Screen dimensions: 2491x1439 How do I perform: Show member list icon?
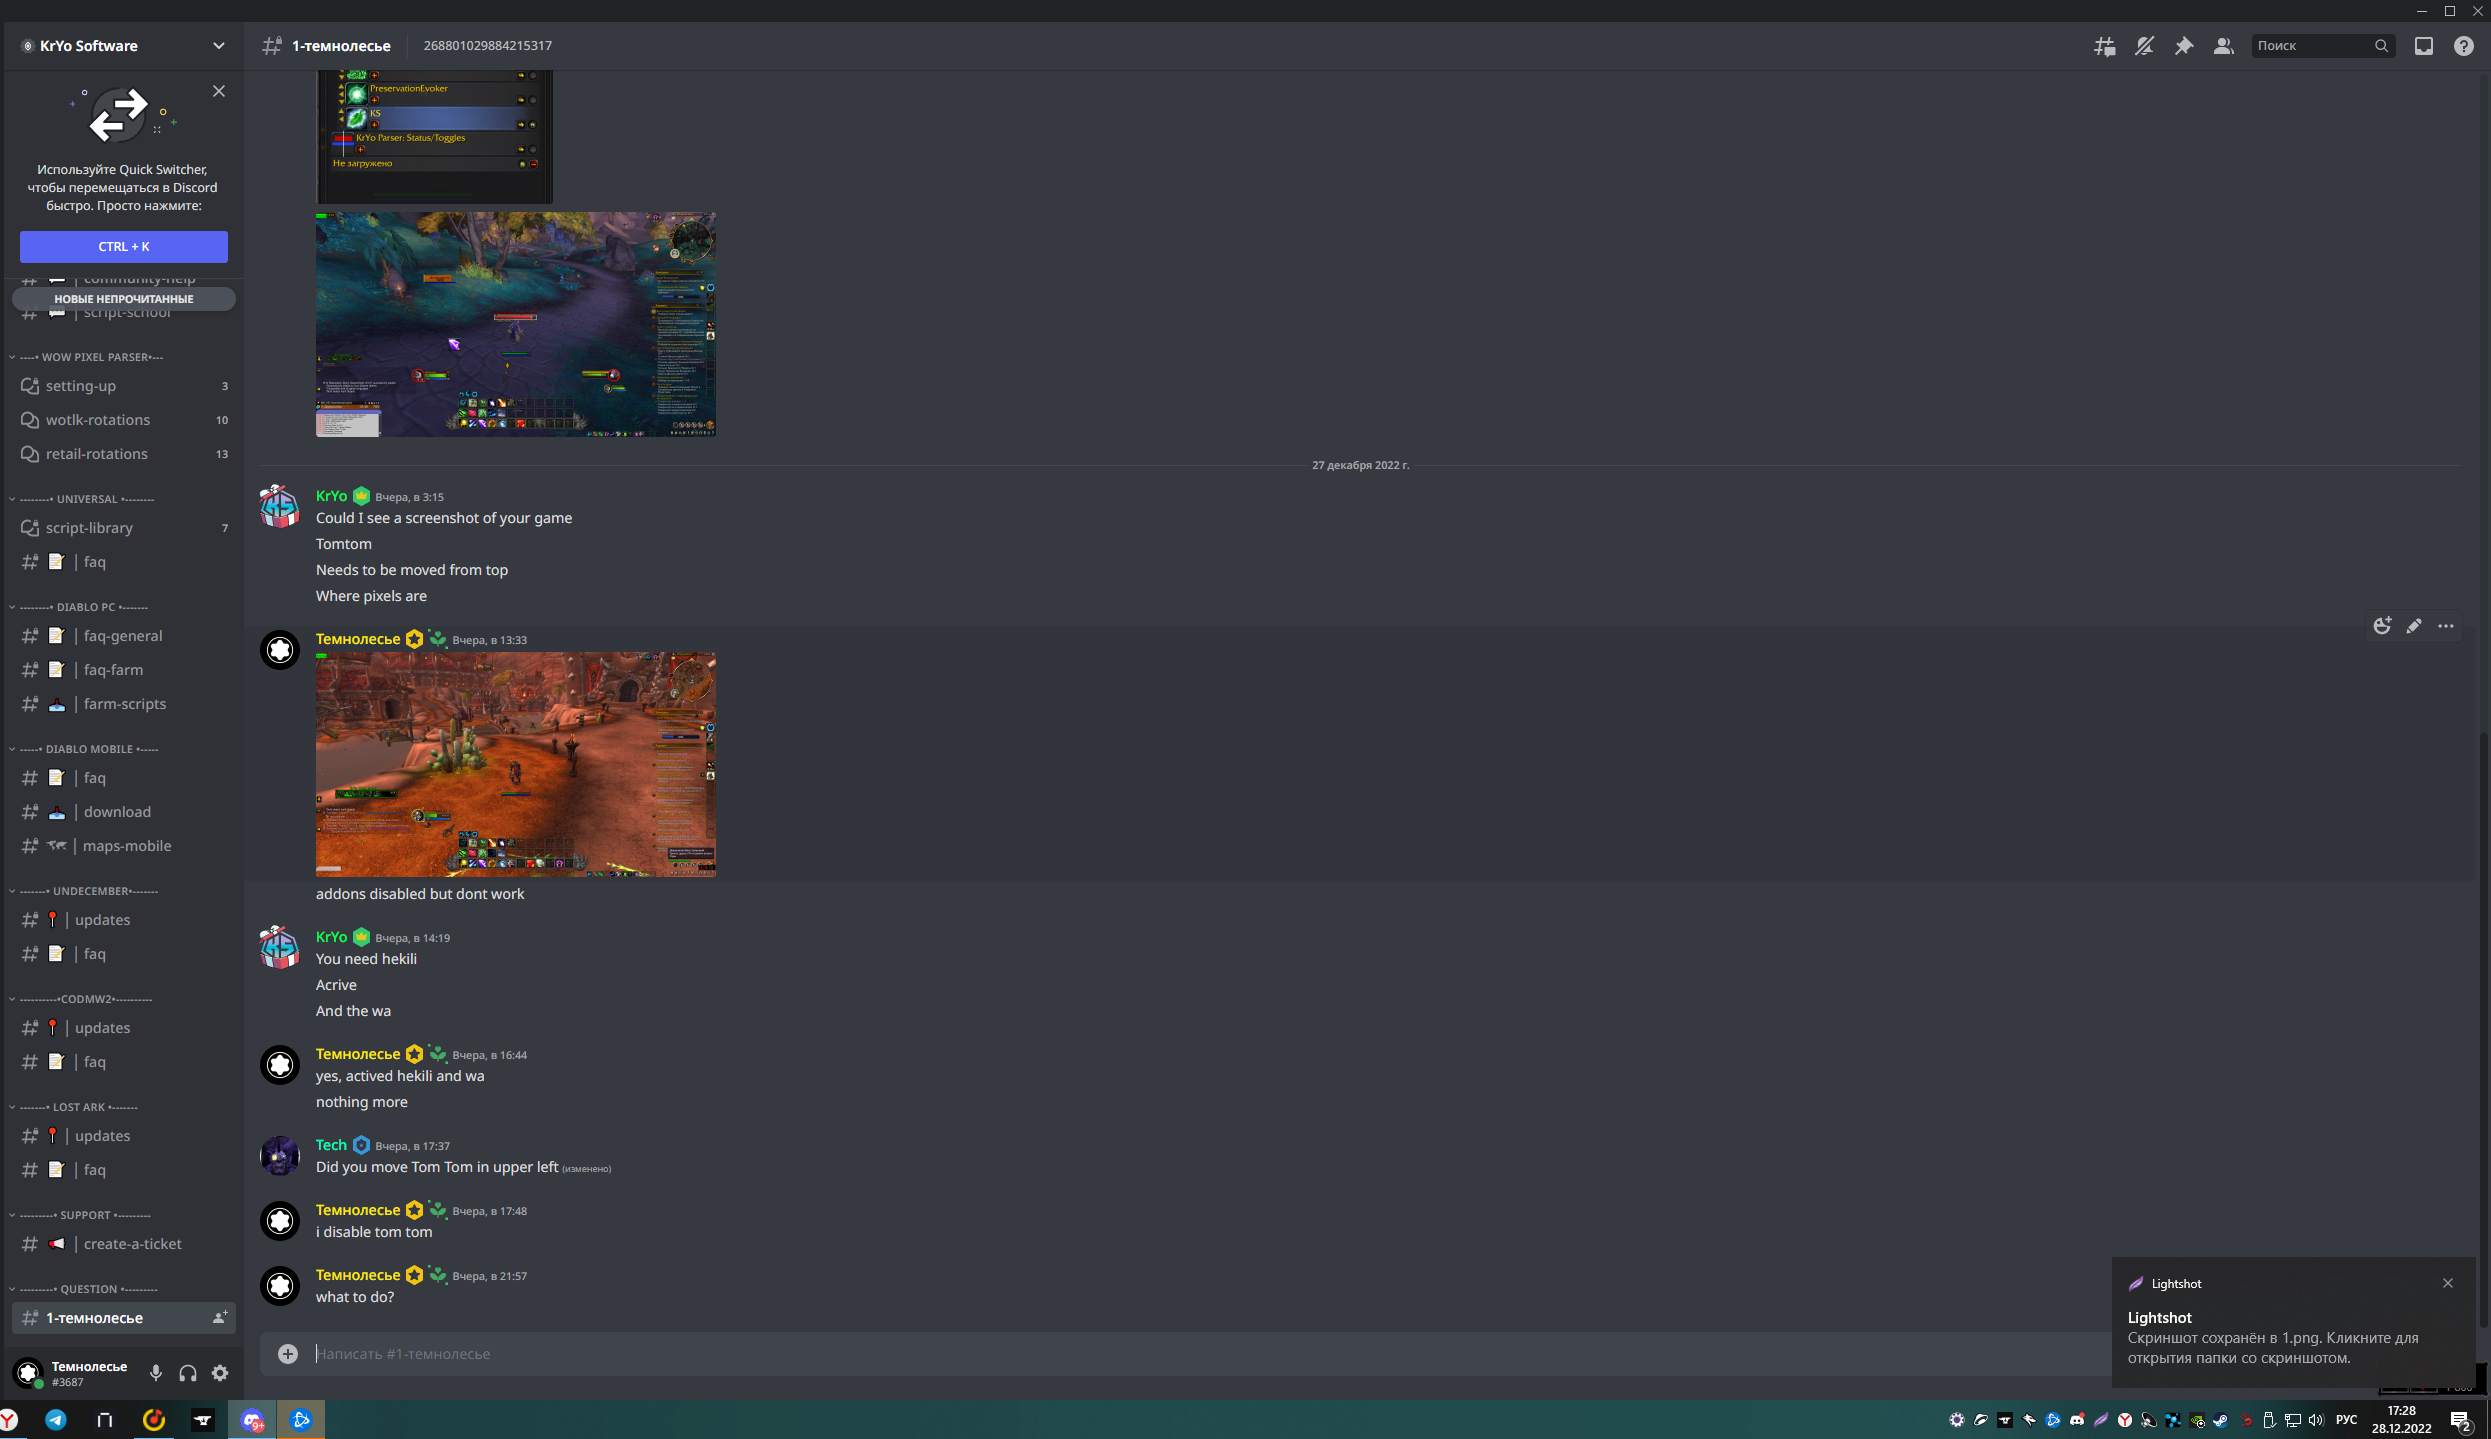click(2223, 46)
